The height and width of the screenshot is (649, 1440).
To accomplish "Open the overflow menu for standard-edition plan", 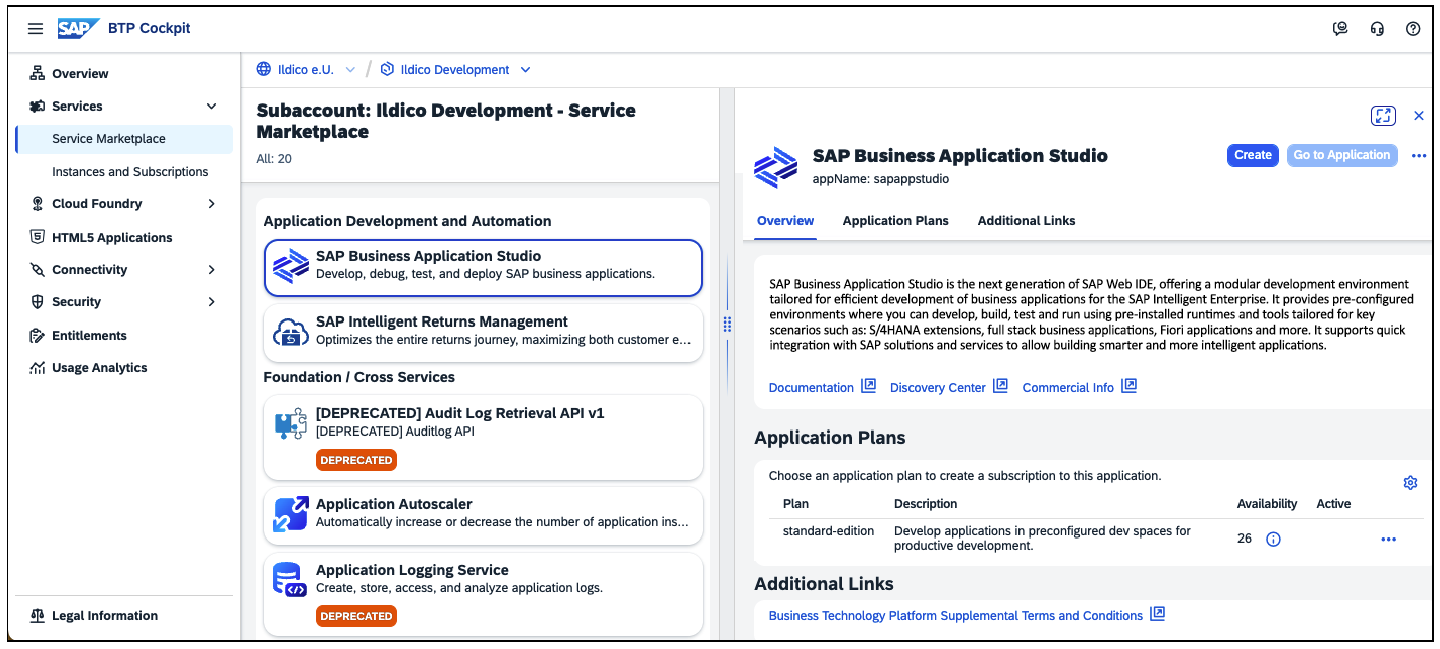I will 1388,538.
